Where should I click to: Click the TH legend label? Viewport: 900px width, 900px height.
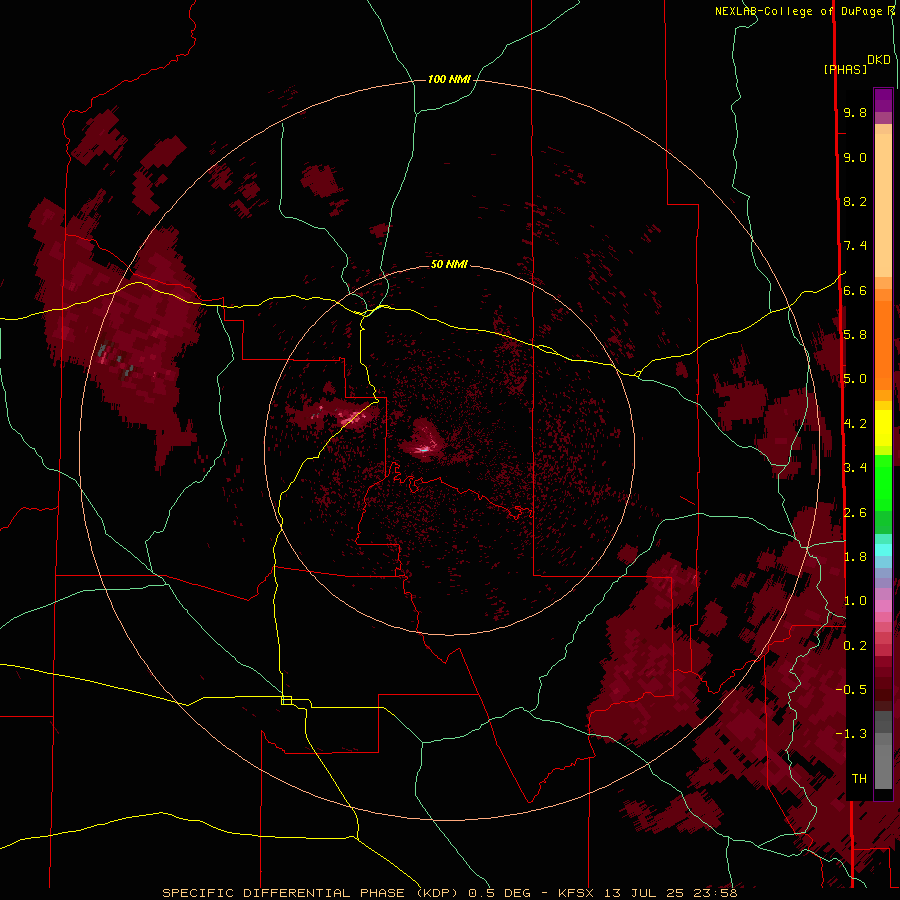pos(859,778)
